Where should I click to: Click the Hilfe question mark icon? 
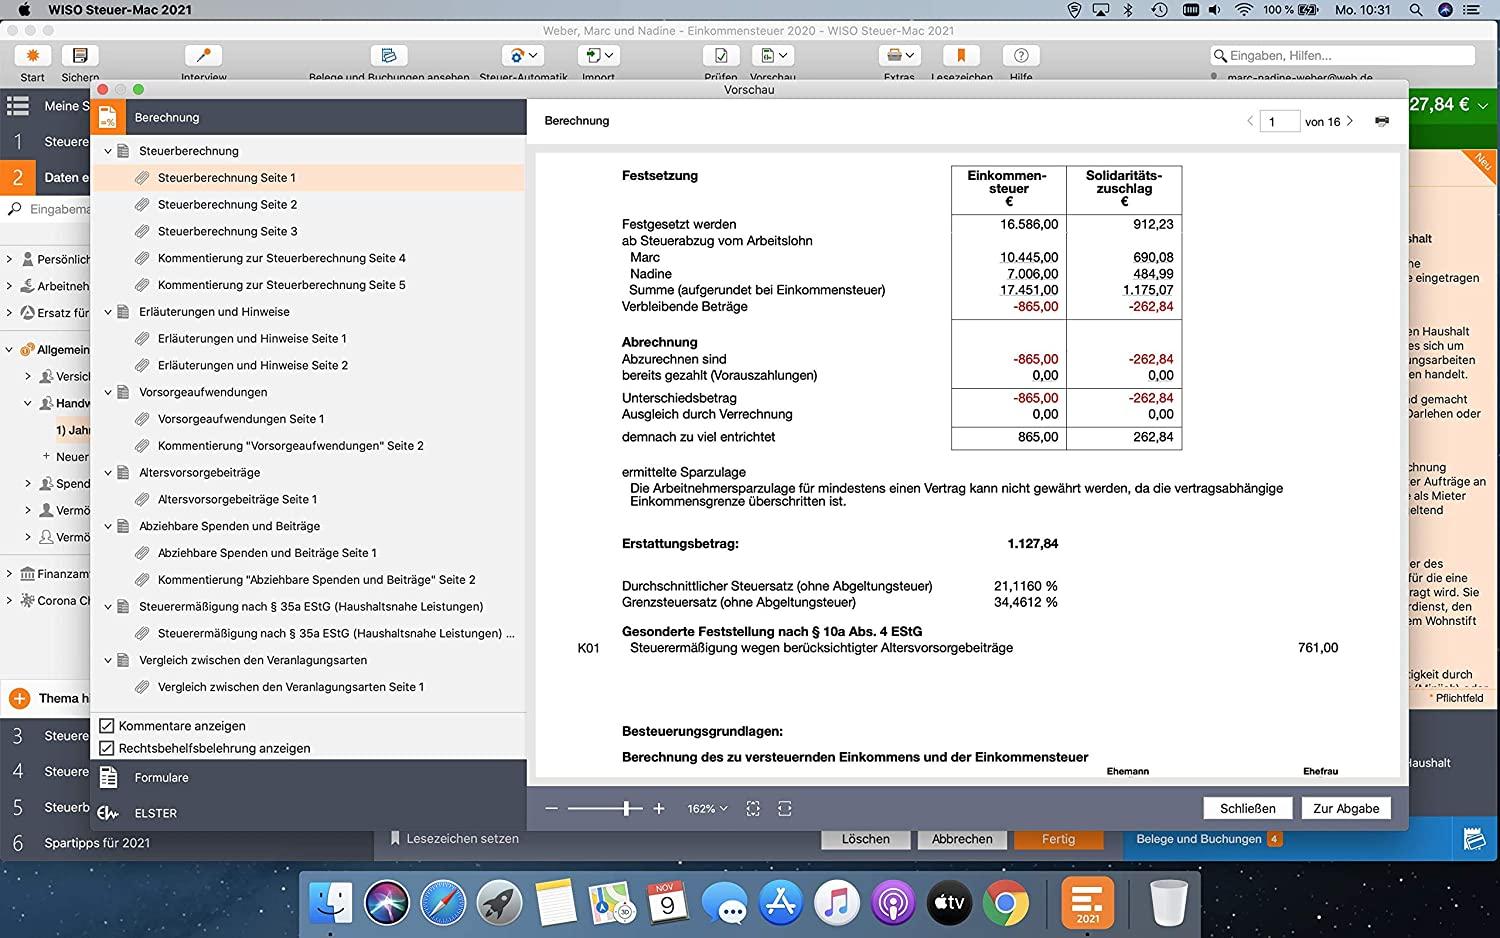coord(1021,56)
